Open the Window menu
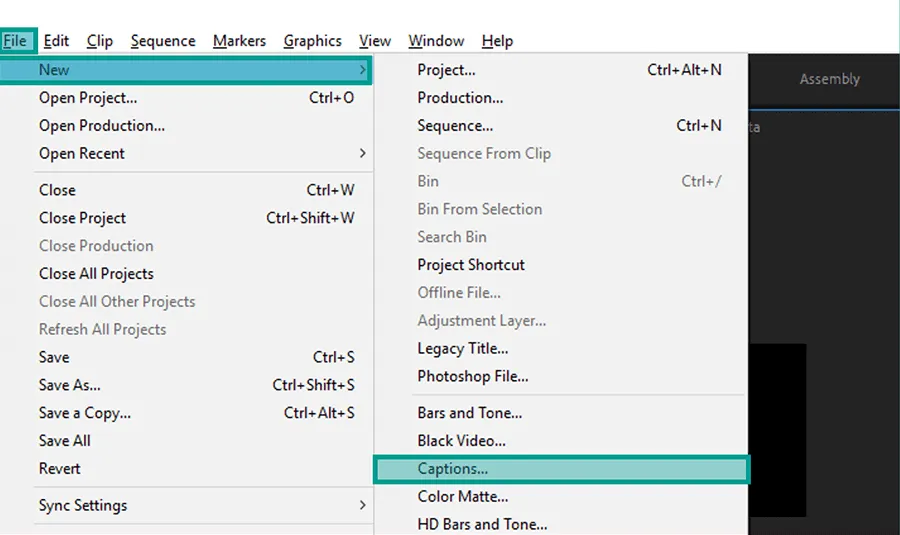 (436, 41)
